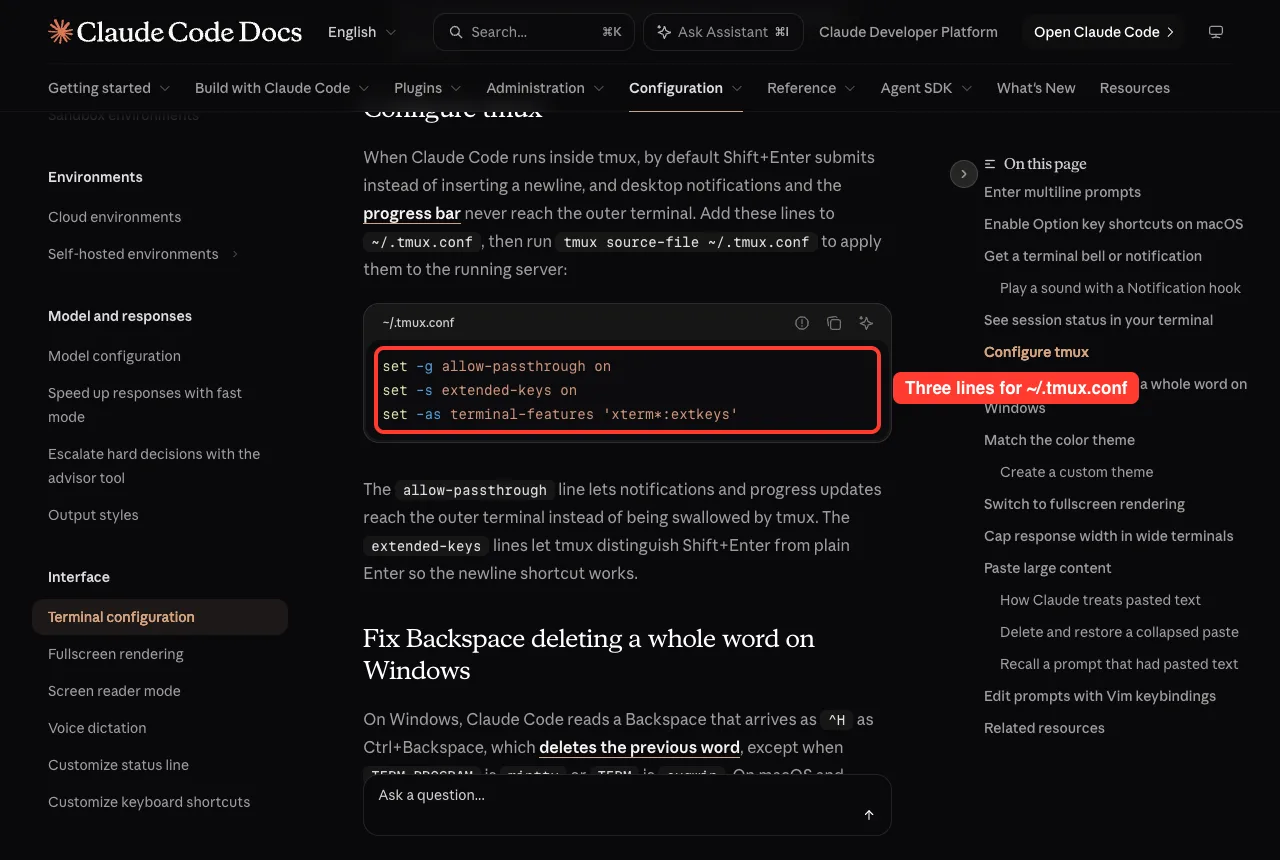Open Escalate hard decisions with the advisor tool
Screen dimensions: 1280x860
154,466
